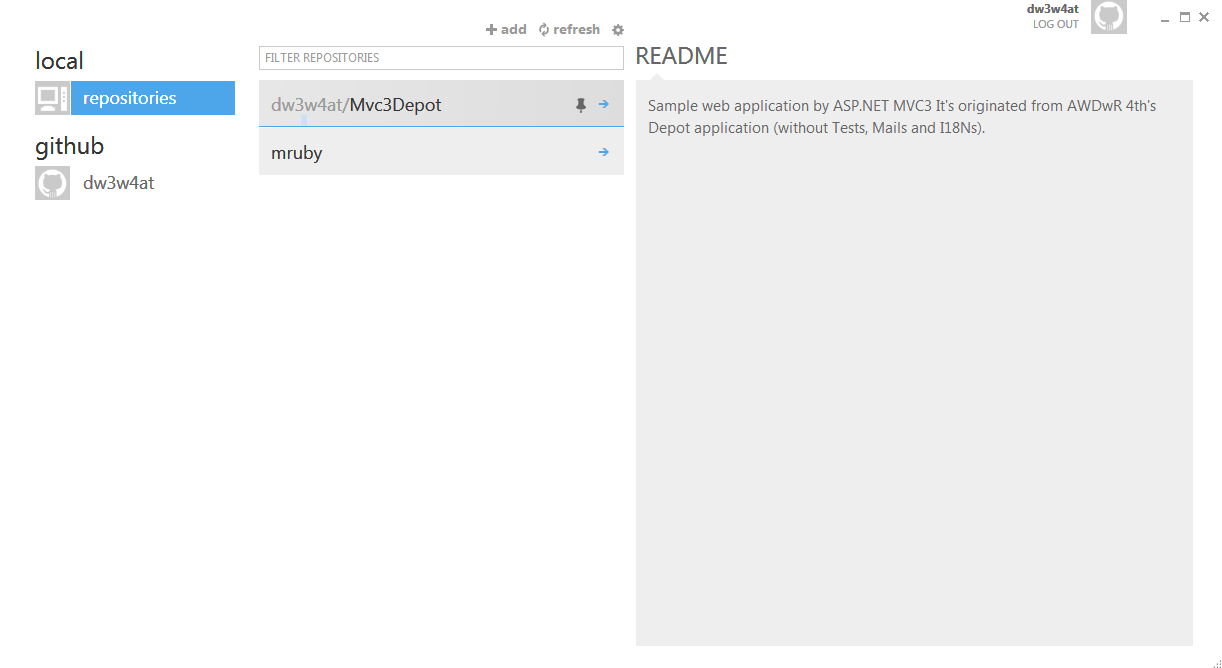The image size is (1222, 668).
Task: Open the mruby repository via its arrow
Action: pyautogui.click(x=603, y=152)
